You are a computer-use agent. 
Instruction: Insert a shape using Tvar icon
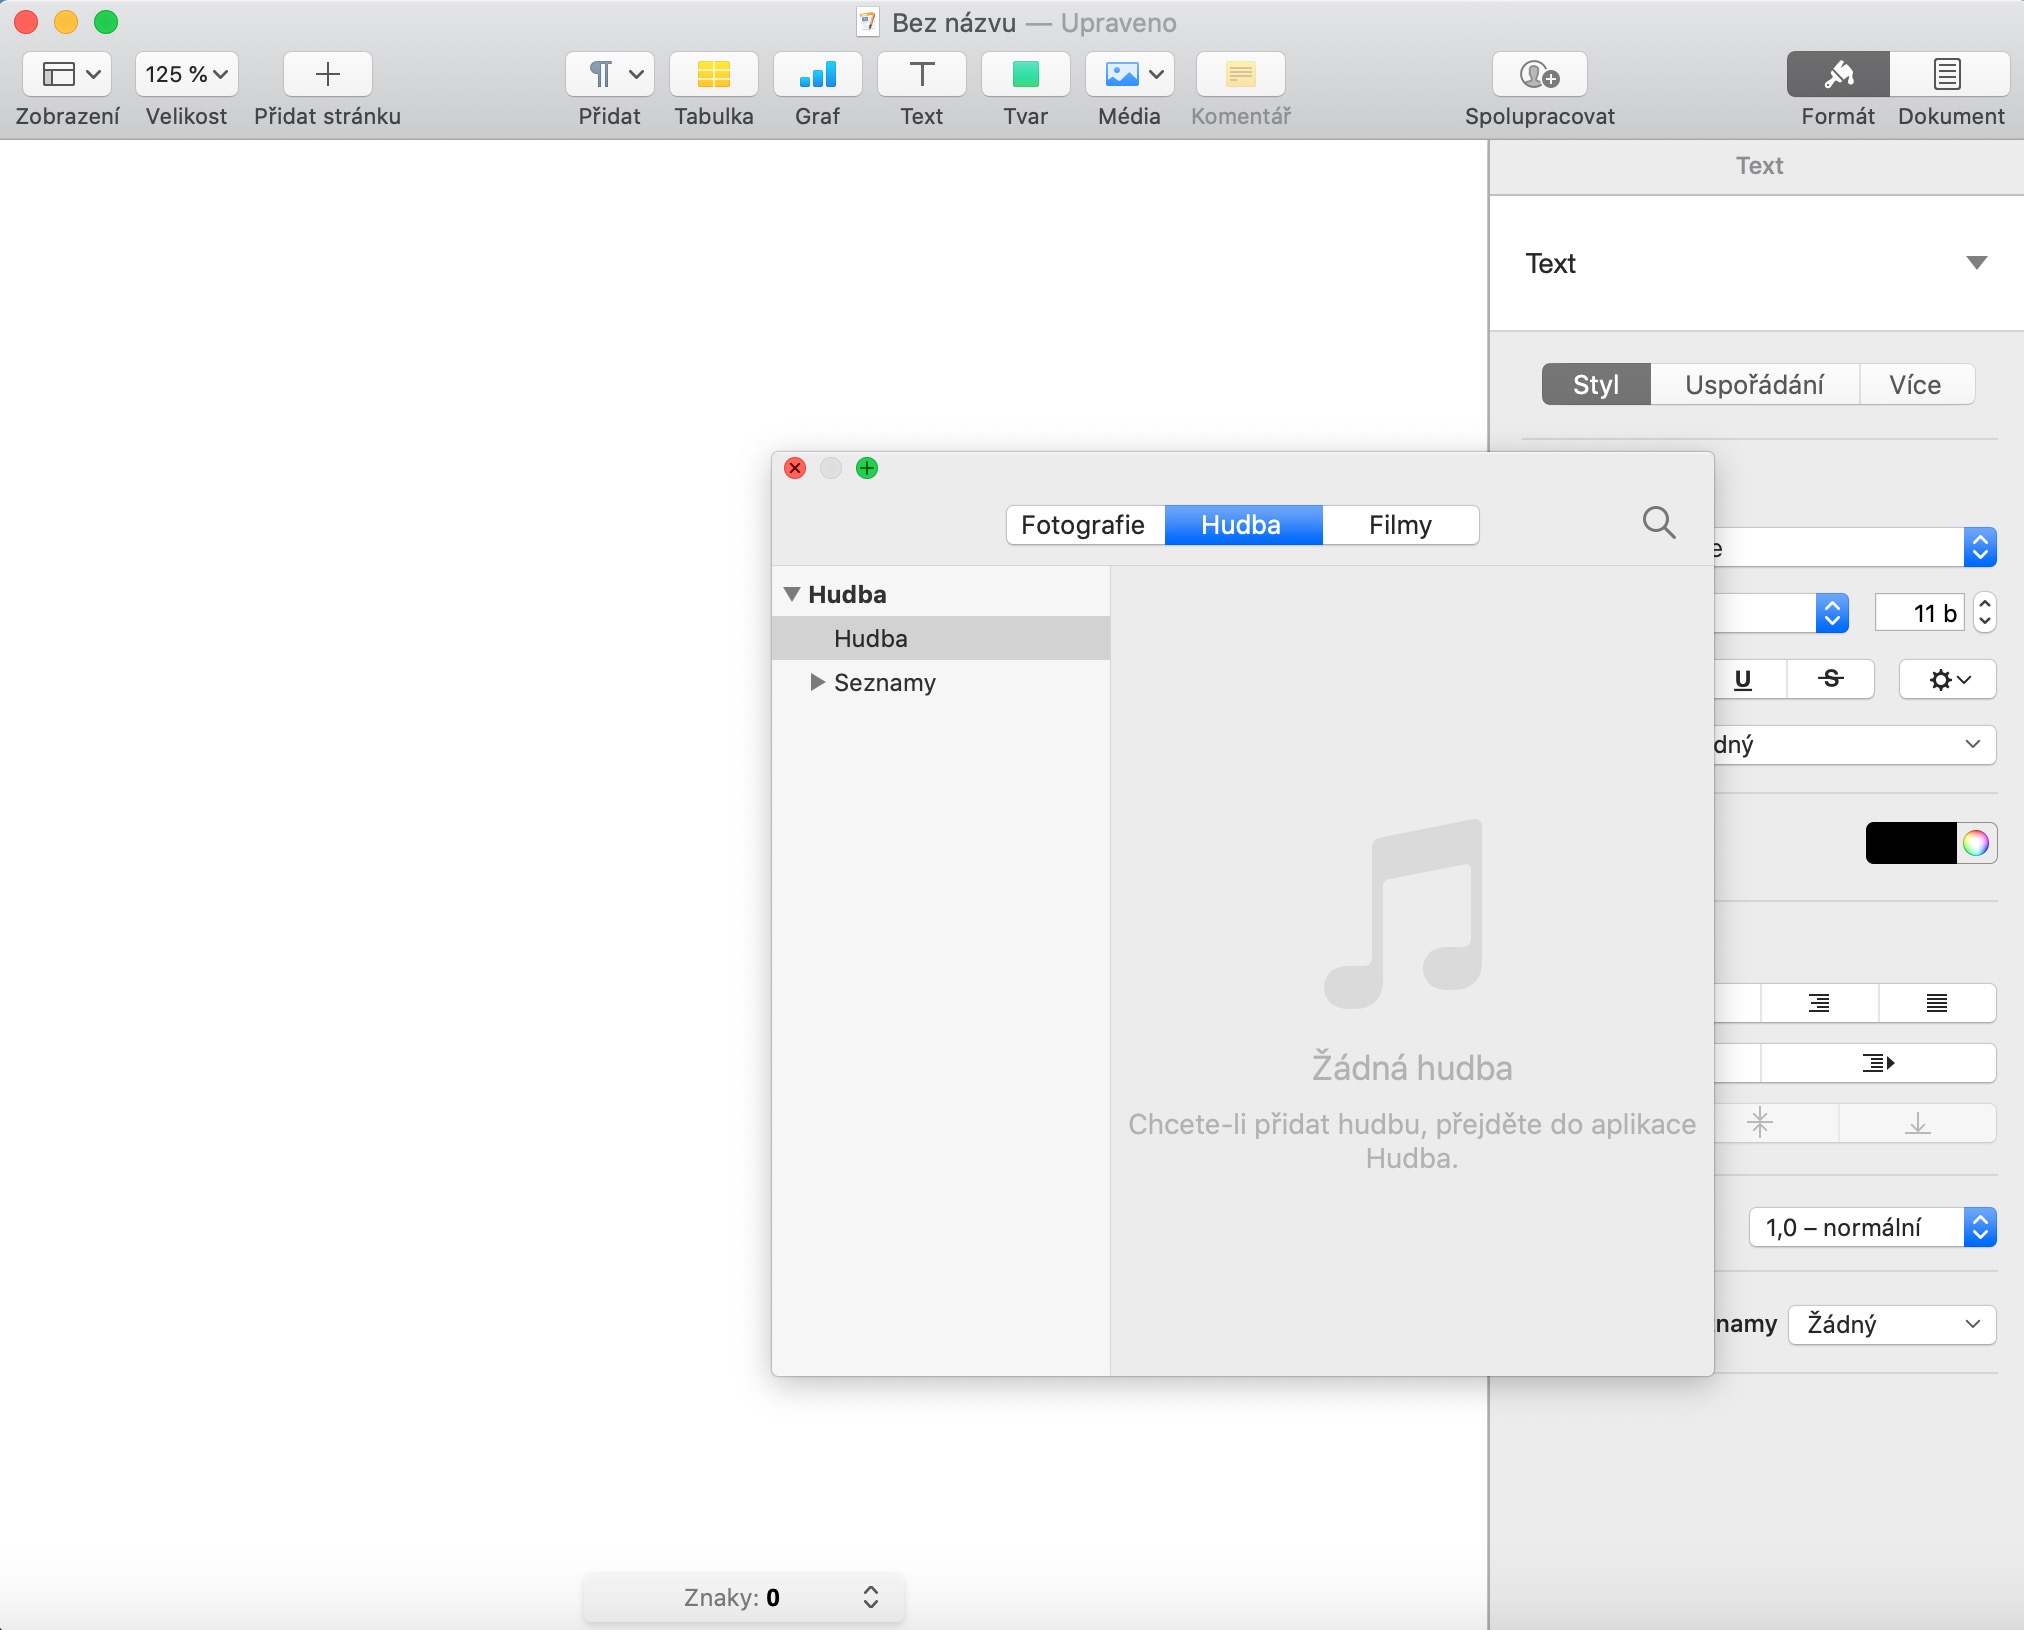click(x=1025, y=74)
